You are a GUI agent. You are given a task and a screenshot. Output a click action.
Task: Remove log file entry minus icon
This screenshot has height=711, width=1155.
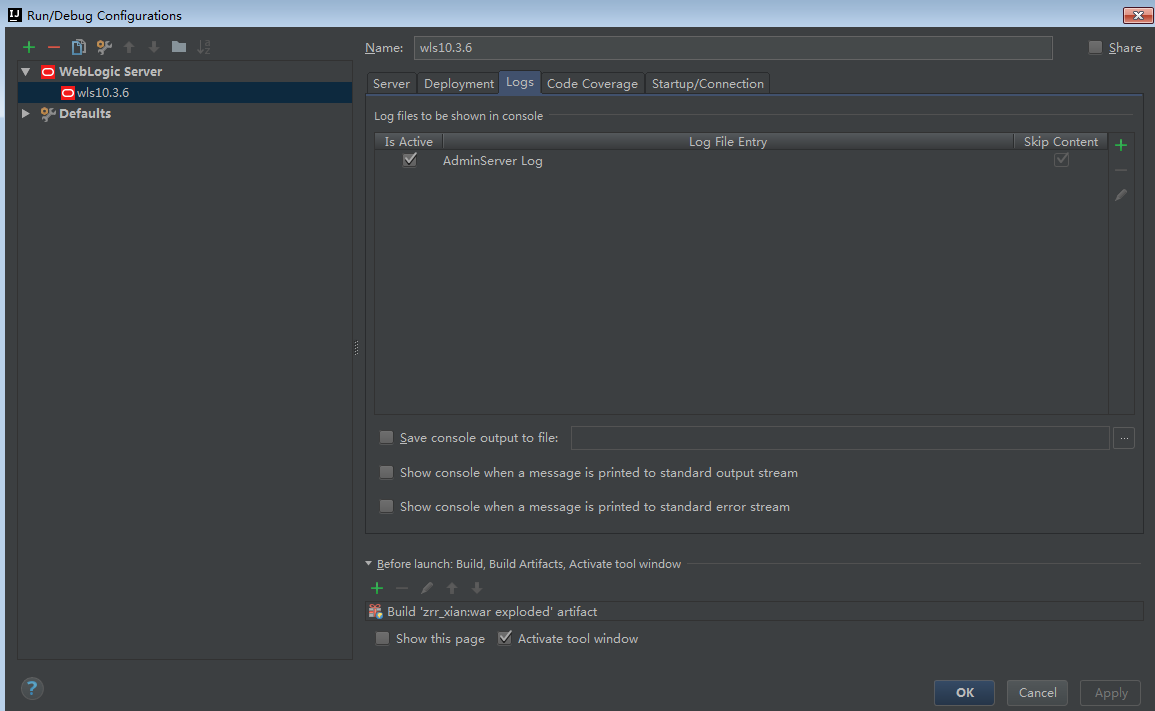point(1121,170)
